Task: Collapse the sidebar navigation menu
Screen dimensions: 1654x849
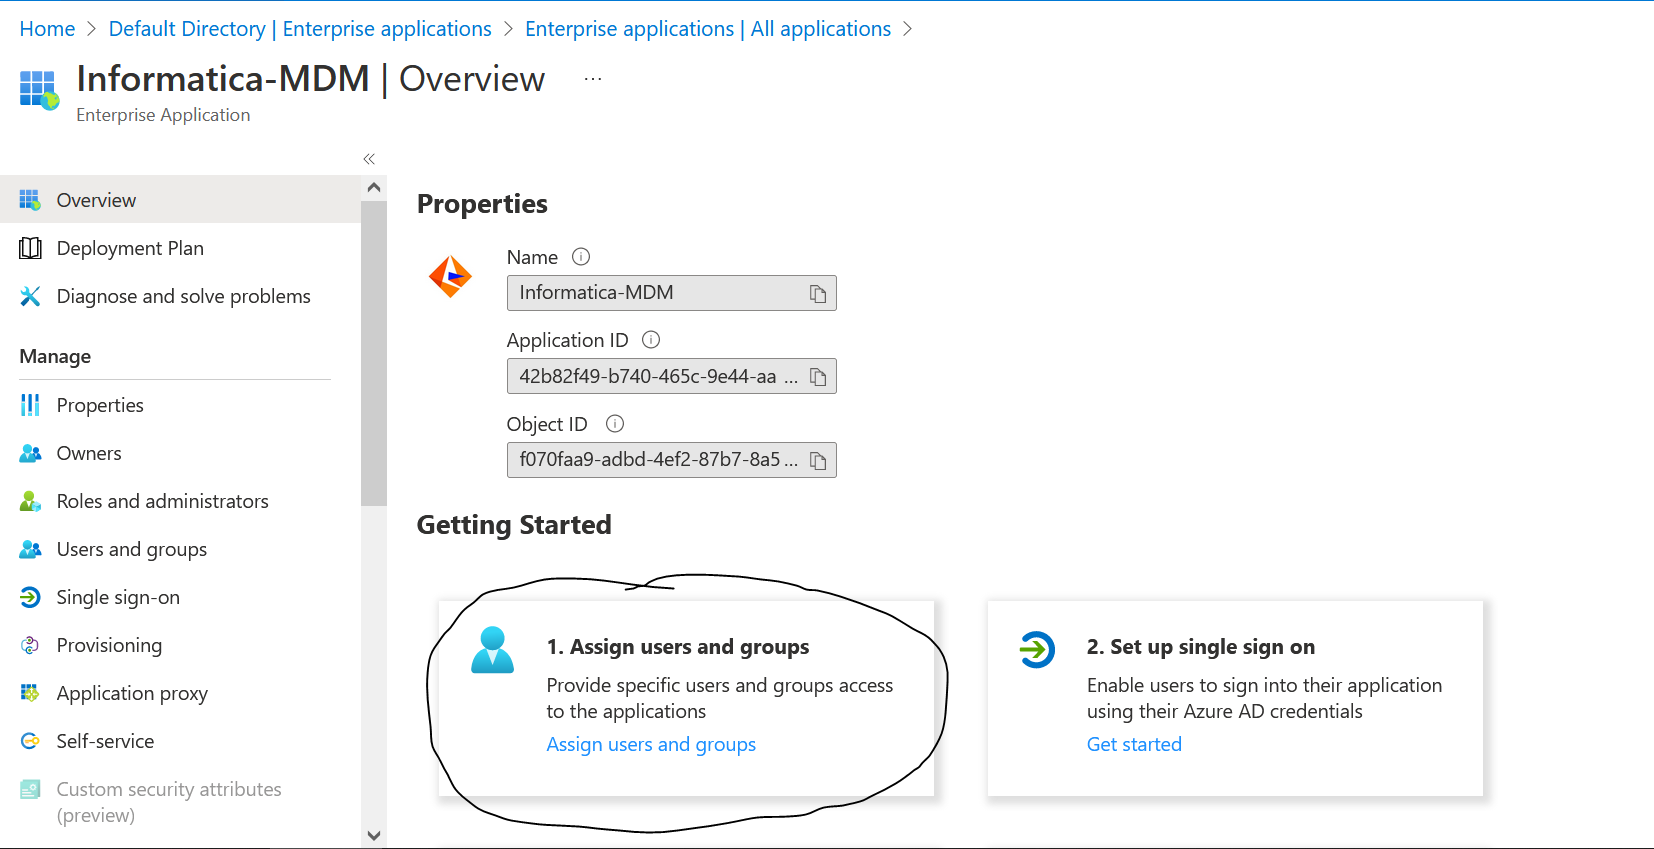Action: tap(369, 159)
